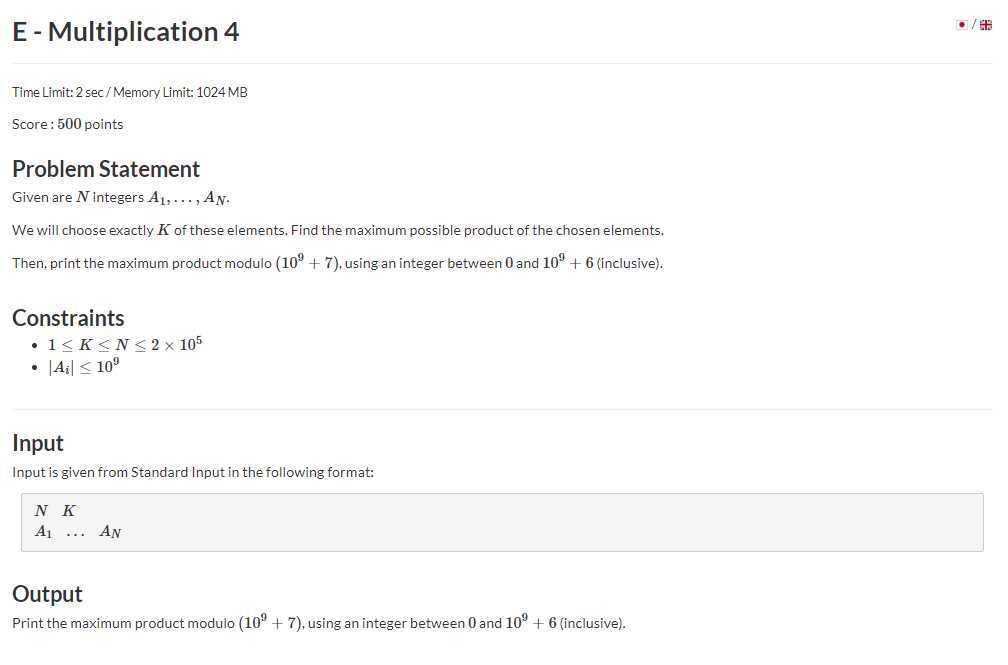Click the Constraints heading
This screenshot has height=665, width=1008.
68,318
